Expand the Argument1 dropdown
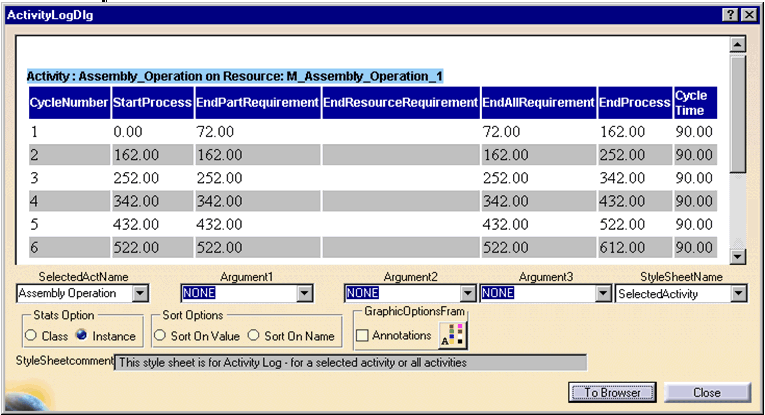Screen dimensions: 765x415 [303, 293]
